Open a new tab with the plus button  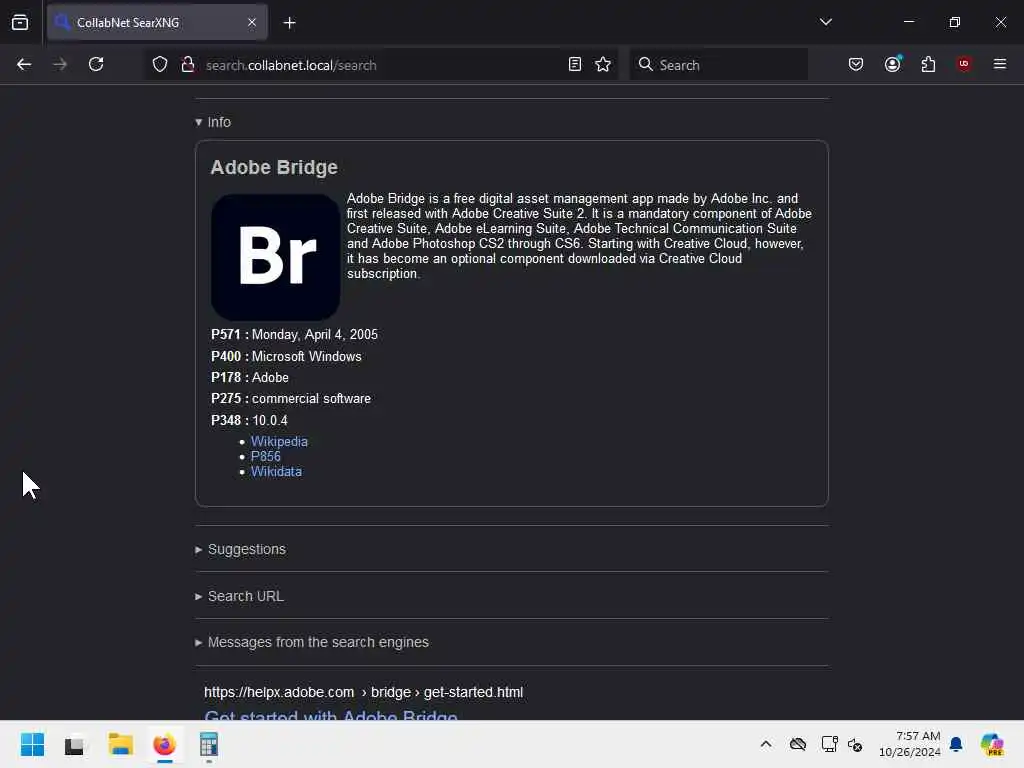(289, 23)
